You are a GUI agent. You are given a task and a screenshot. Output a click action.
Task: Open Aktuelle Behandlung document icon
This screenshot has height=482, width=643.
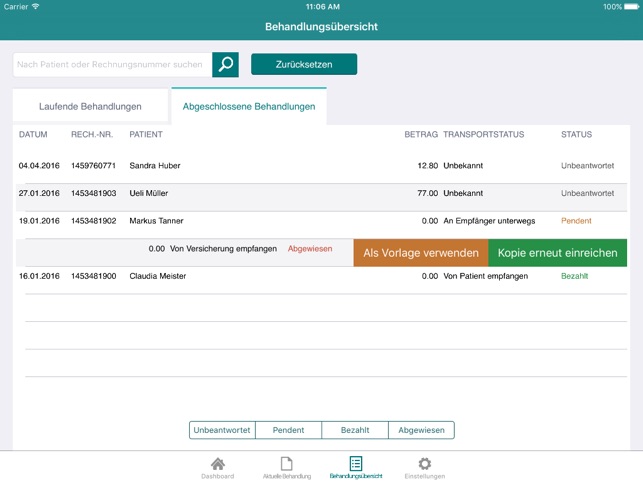tap(287, 464)
